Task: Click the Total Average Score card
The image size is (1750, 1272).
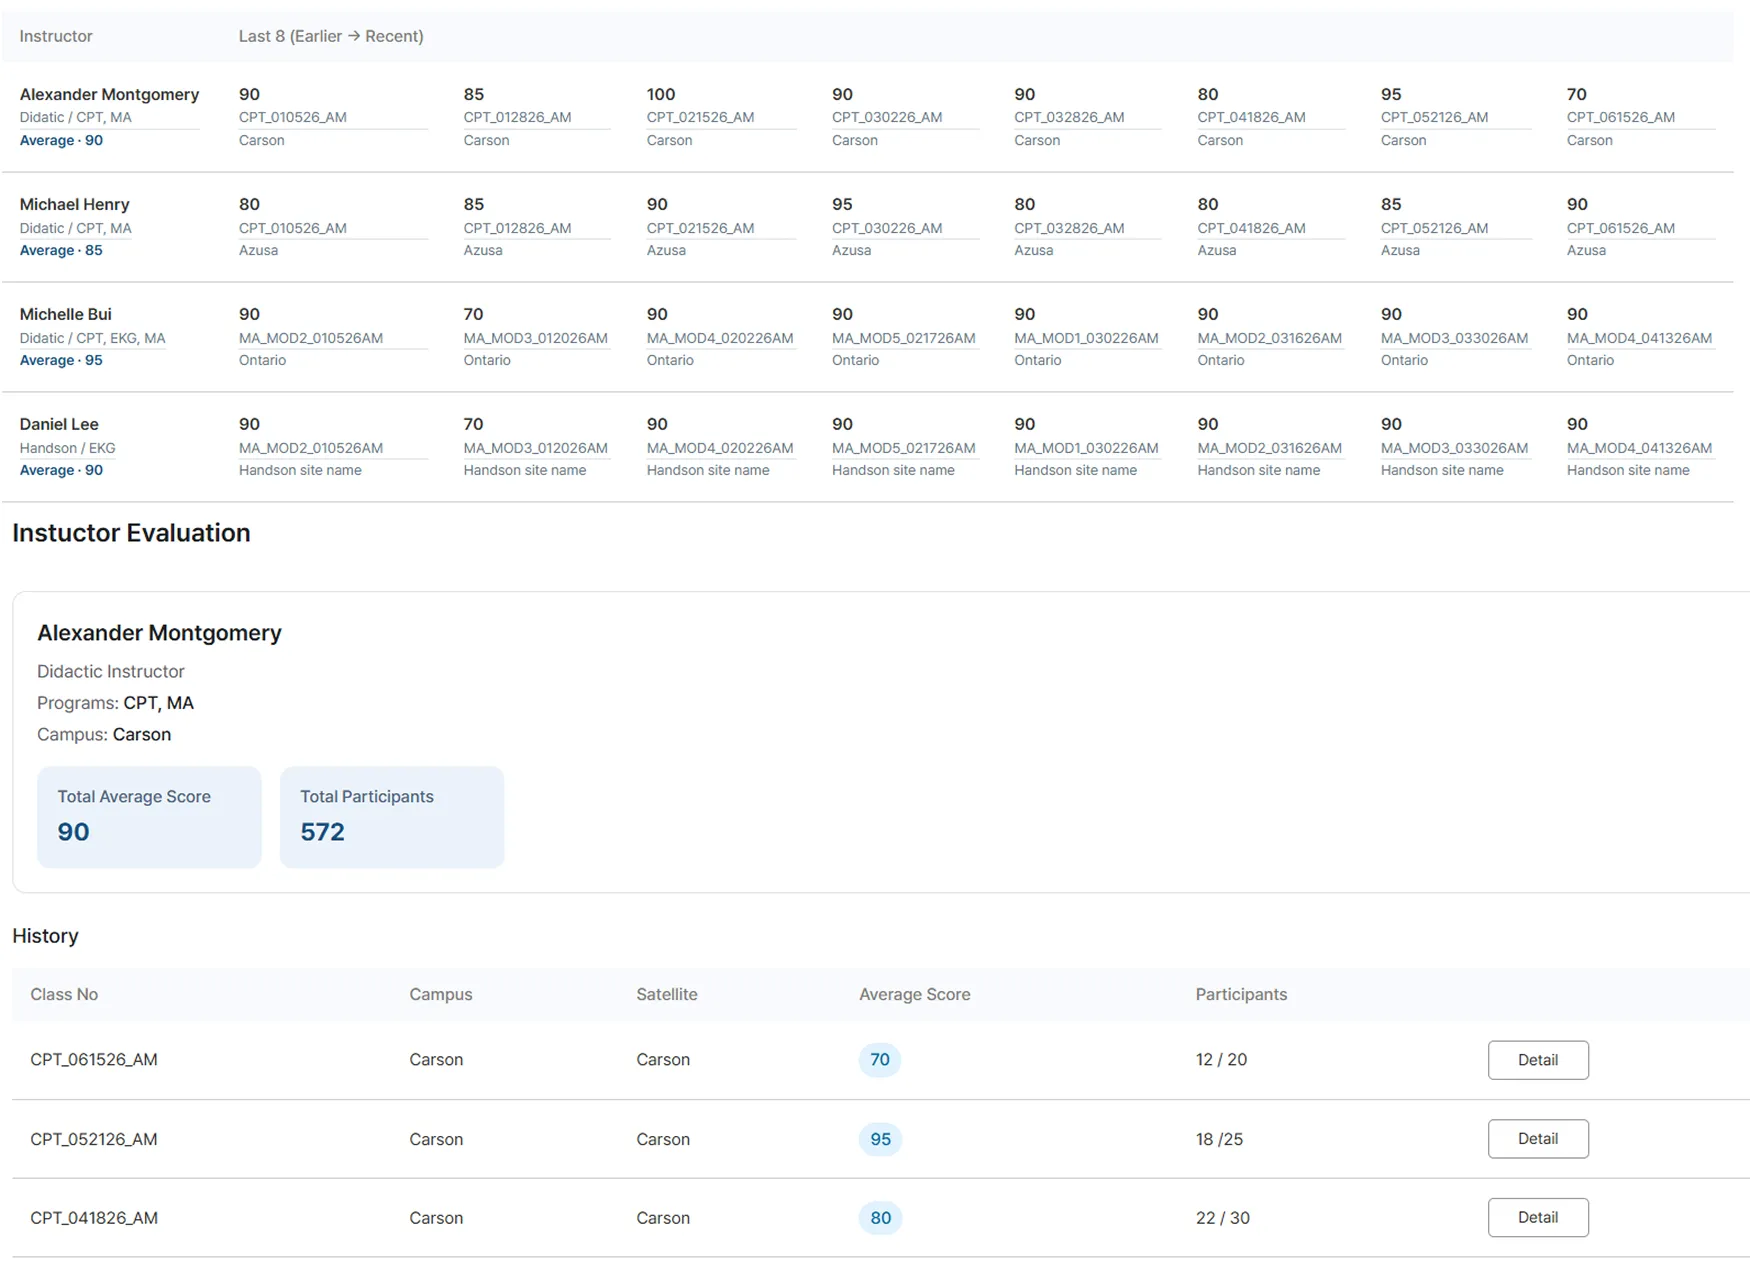Action: (x=149, y=817)
